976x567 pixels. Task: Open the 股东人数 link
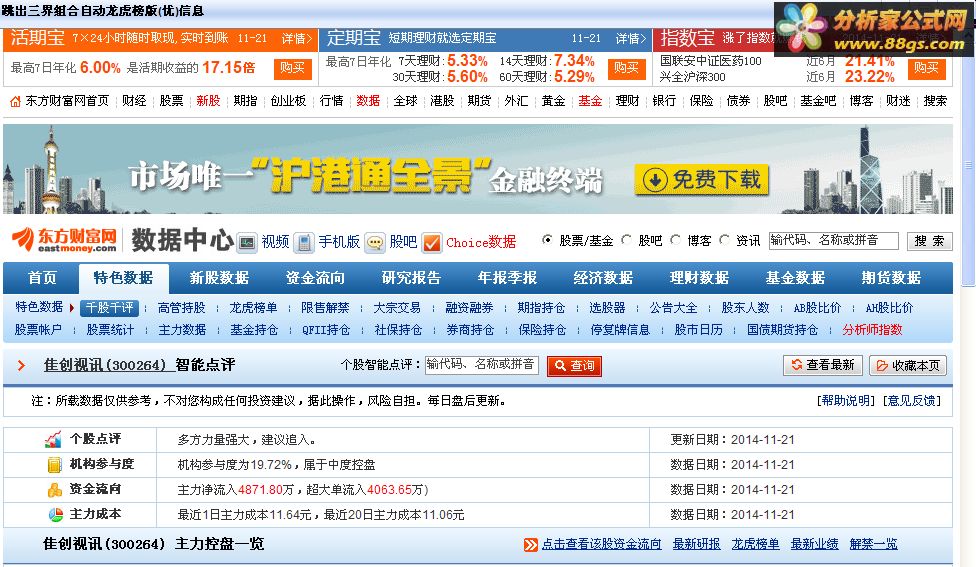click(x=745, y=308)
